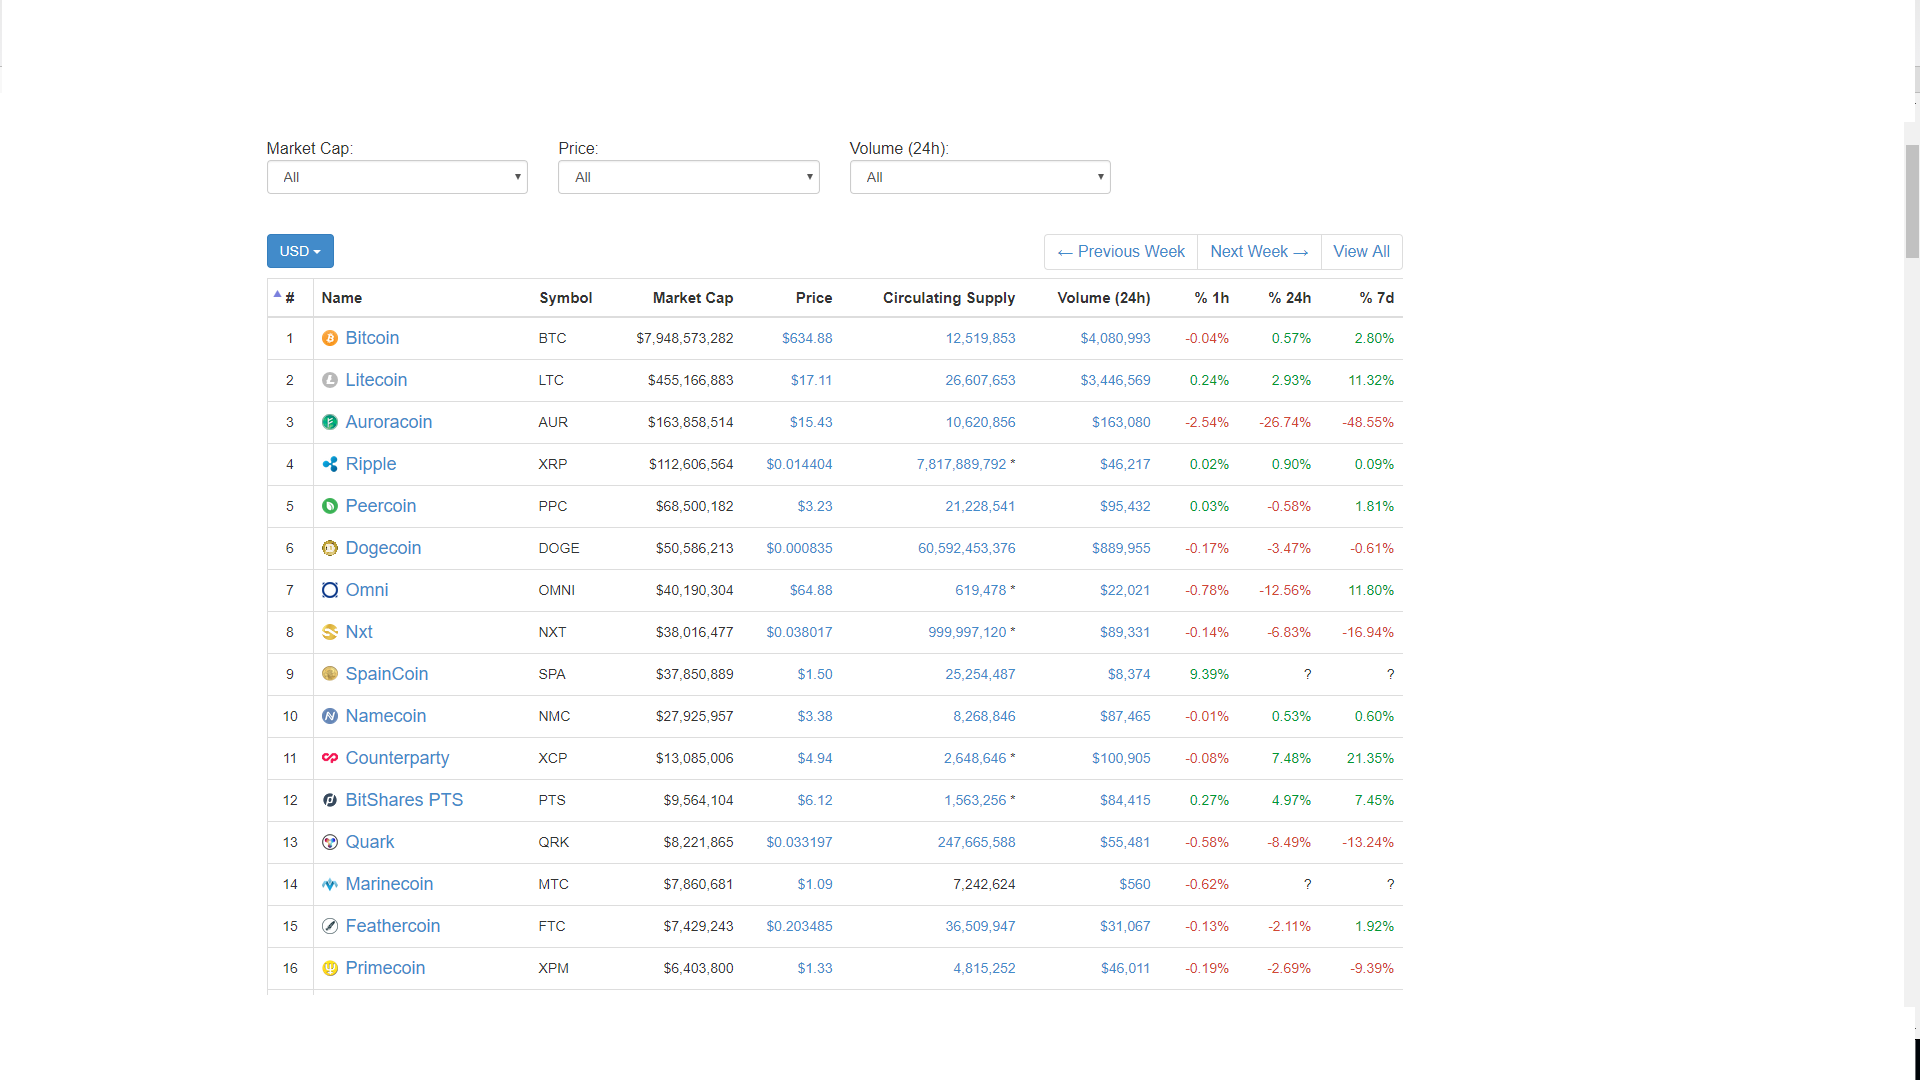The width and height of the screenshot is (1920, 1080).
Task: Click the Nxt logo icon
Action: (330, 633)
